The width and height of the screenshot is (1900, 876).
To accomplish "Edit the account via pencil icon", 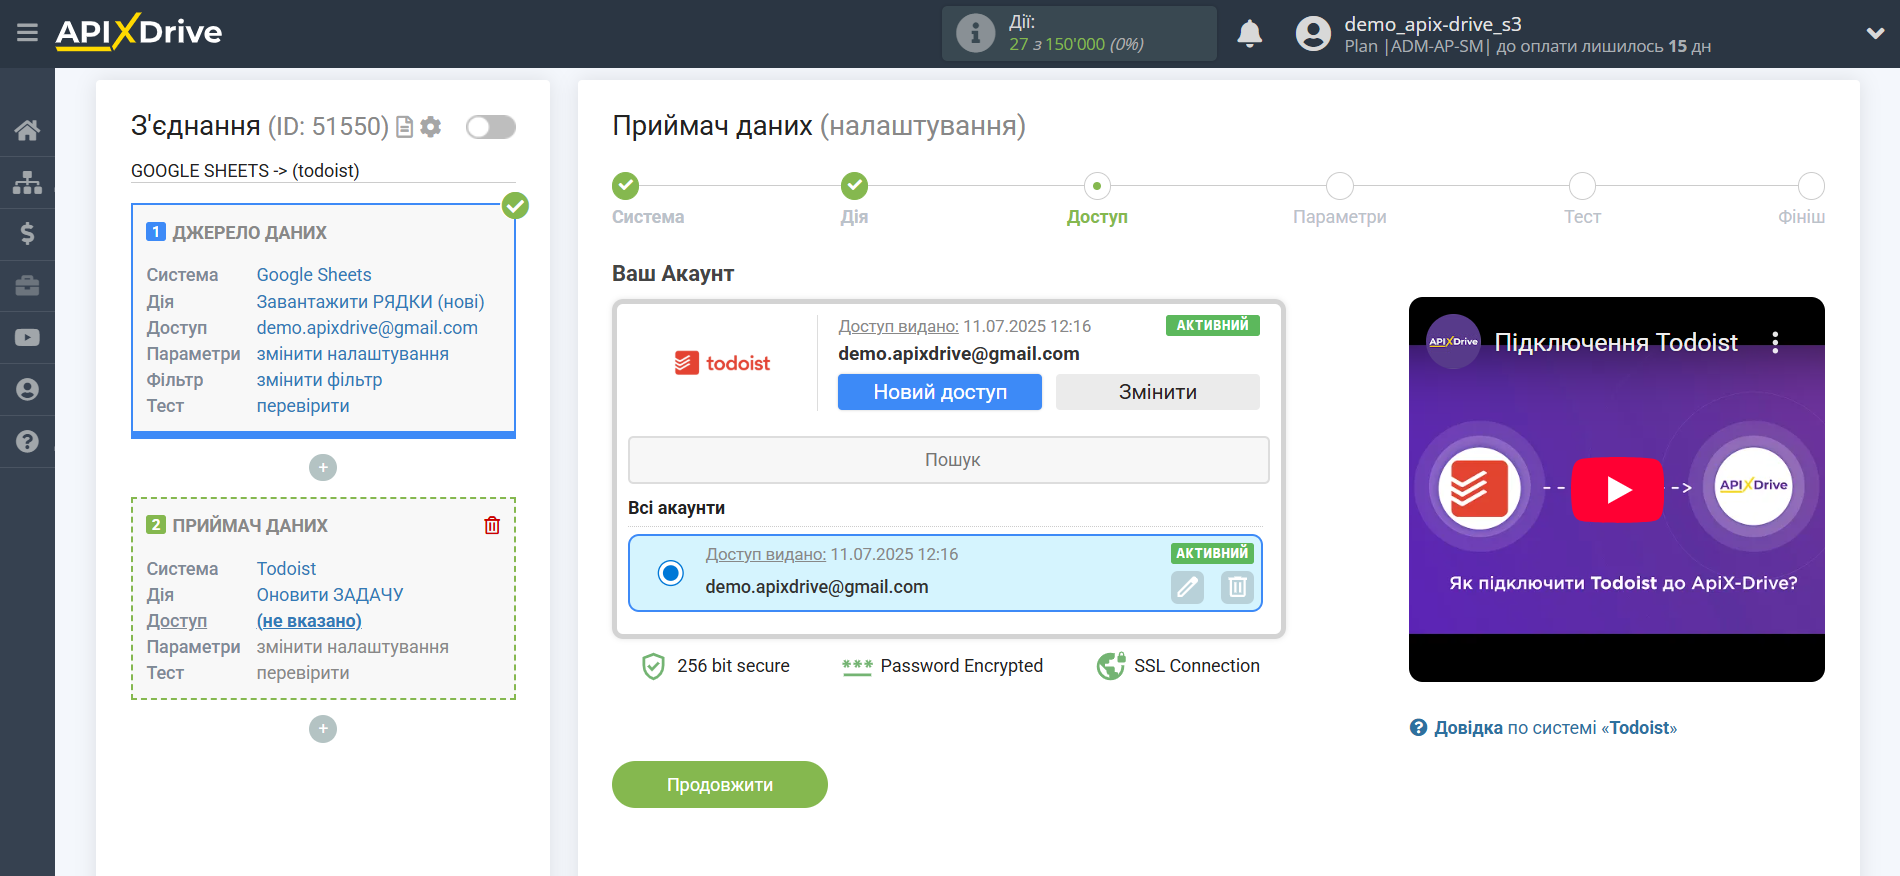I will click(1187, 587).
